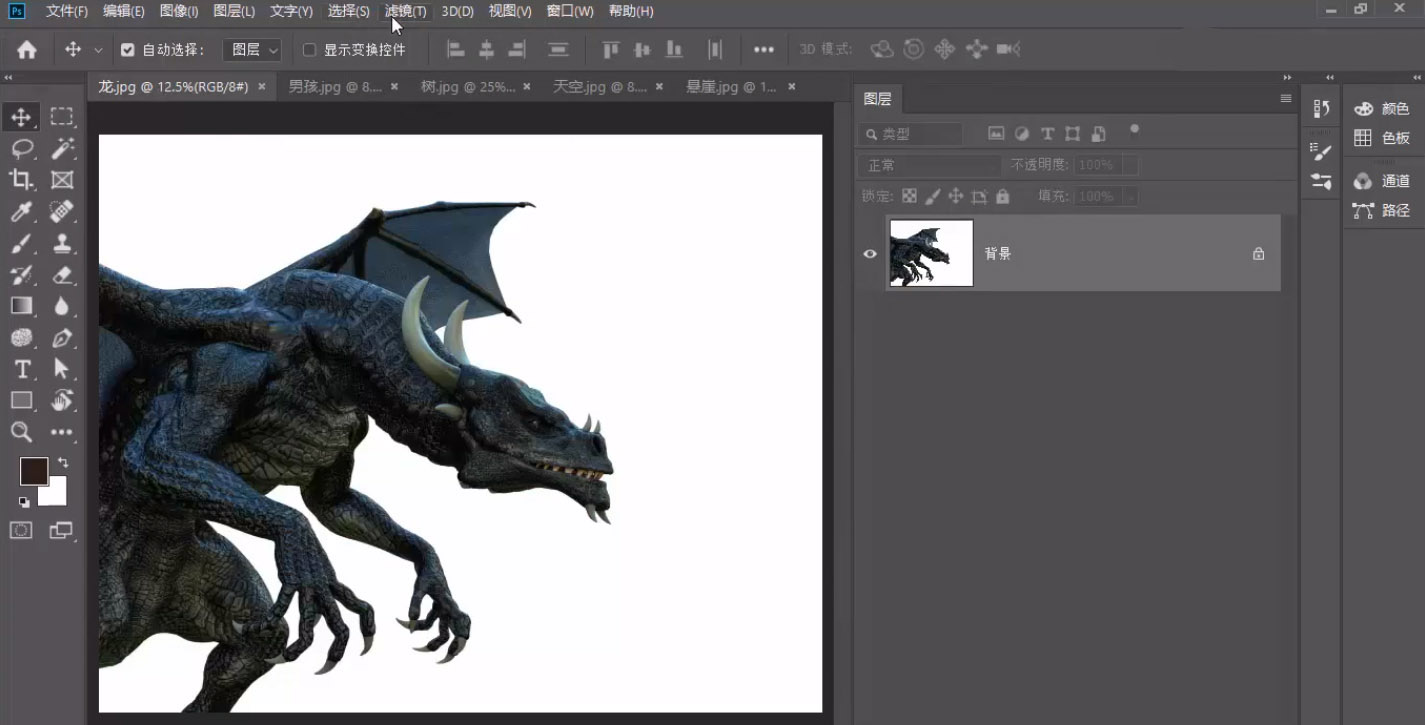Viewport: 1425px width, 725px height.
Task: Change screen mode
Action: (62, 530)
